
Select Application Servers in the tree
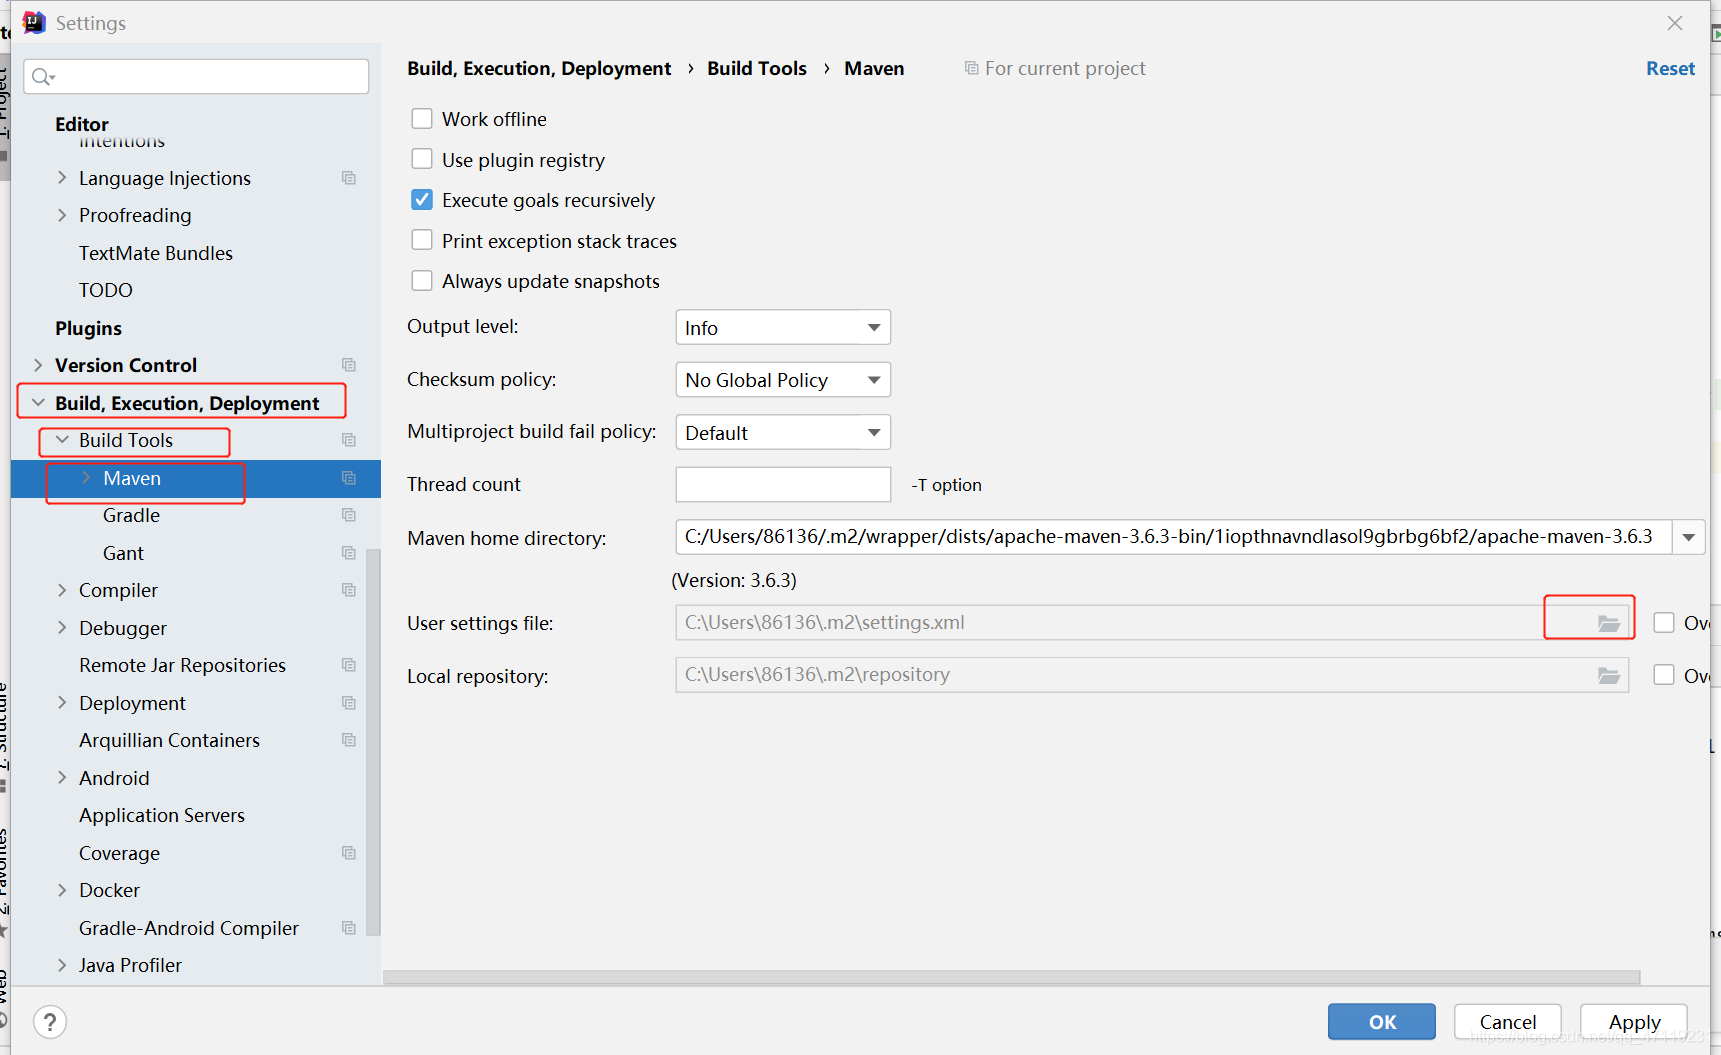coord(162,815)
